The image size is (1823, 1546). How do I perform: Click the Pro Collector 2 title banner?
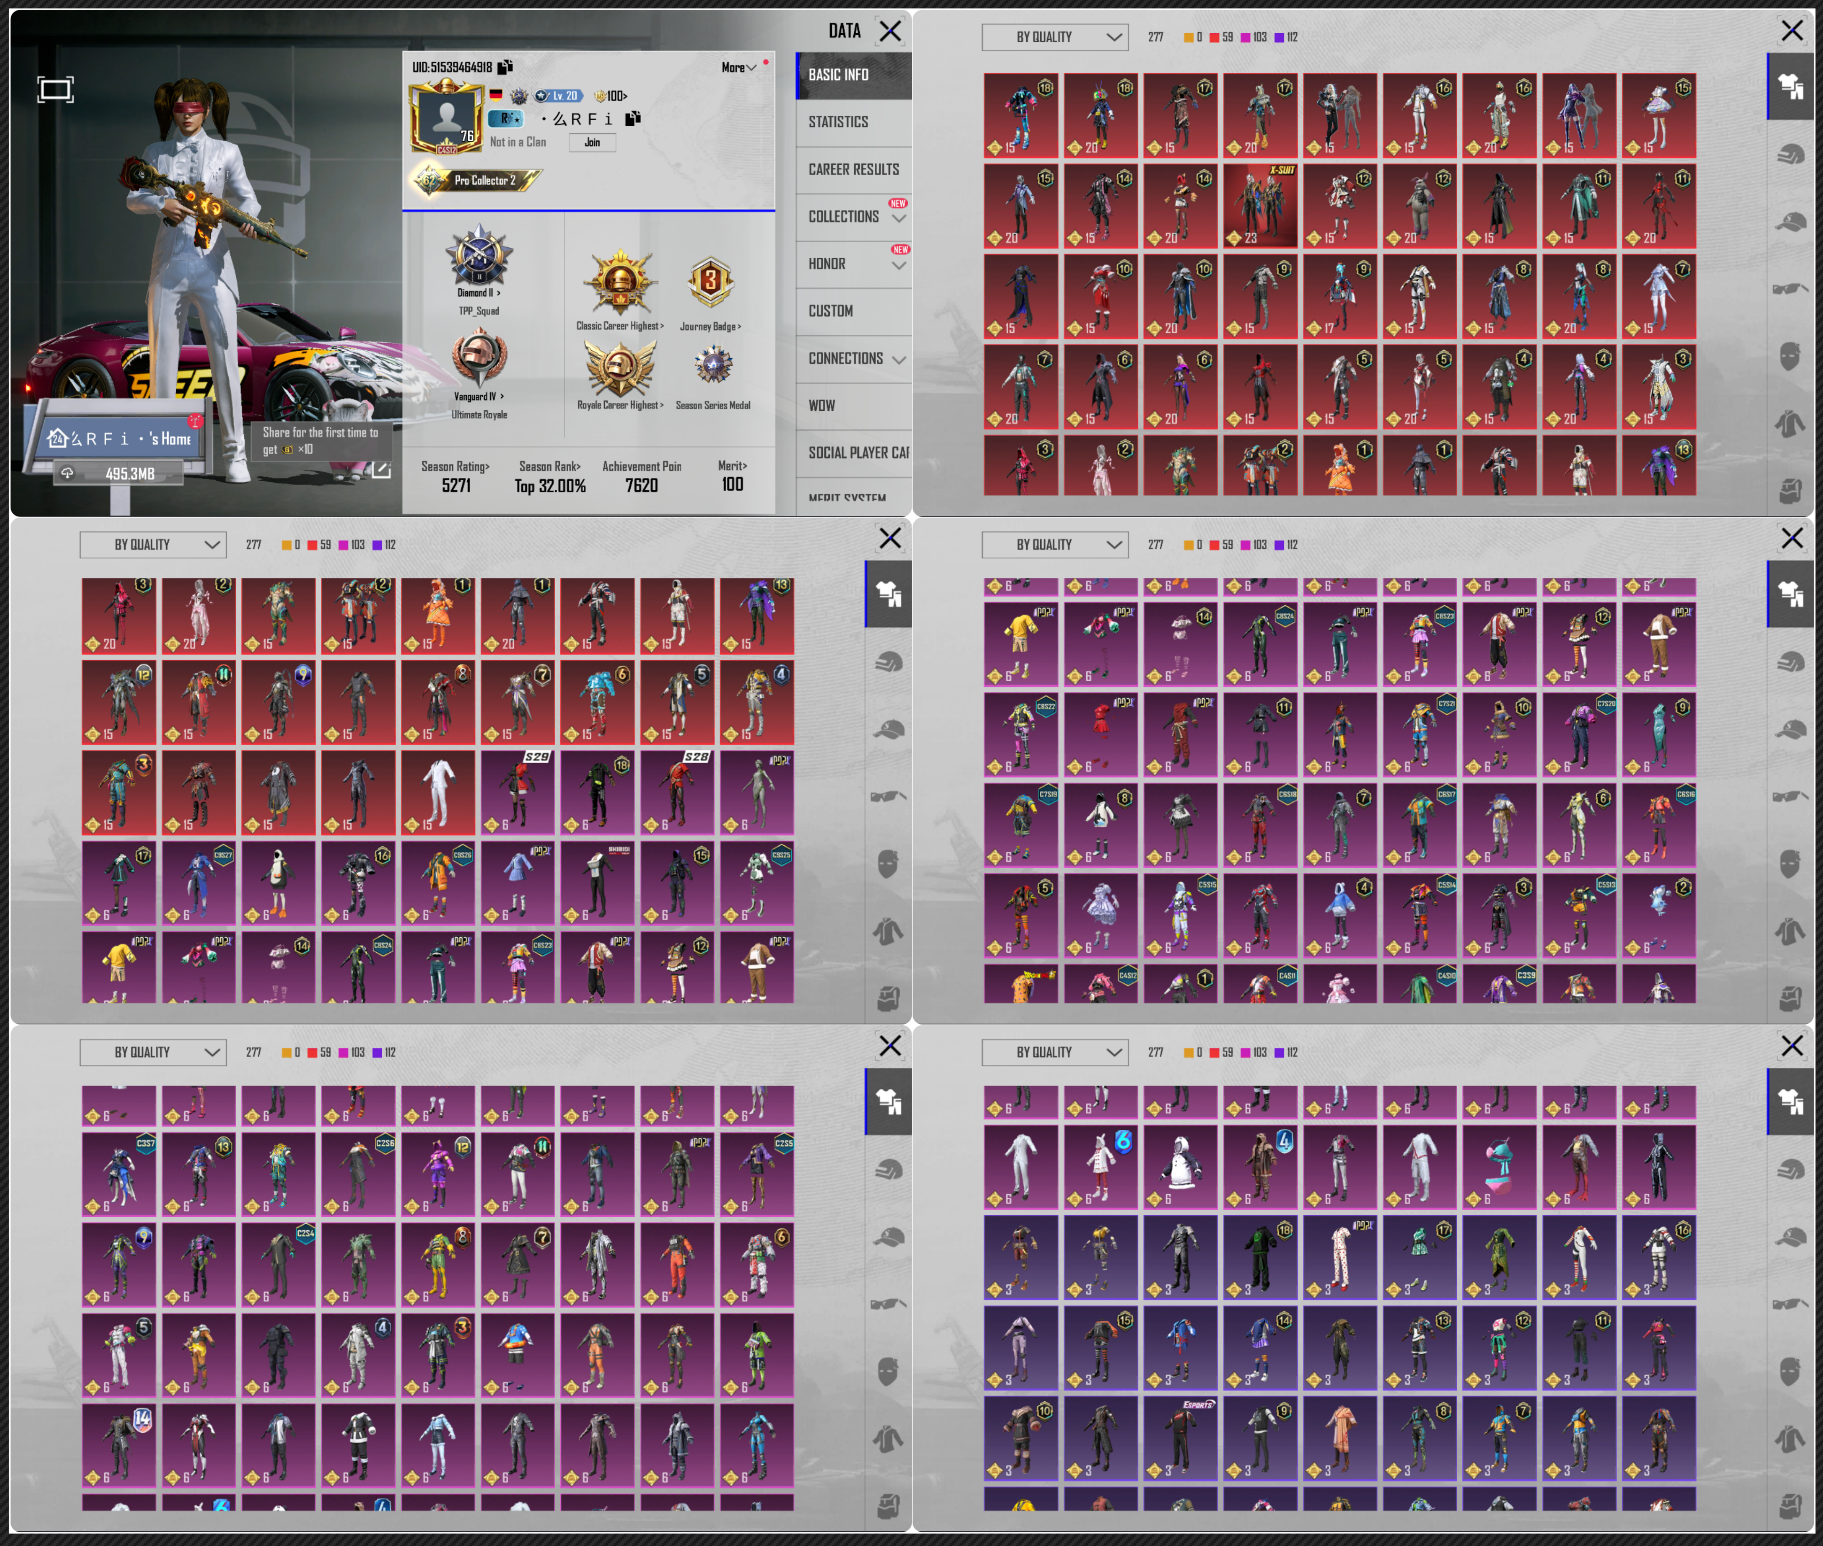[476, 180]
